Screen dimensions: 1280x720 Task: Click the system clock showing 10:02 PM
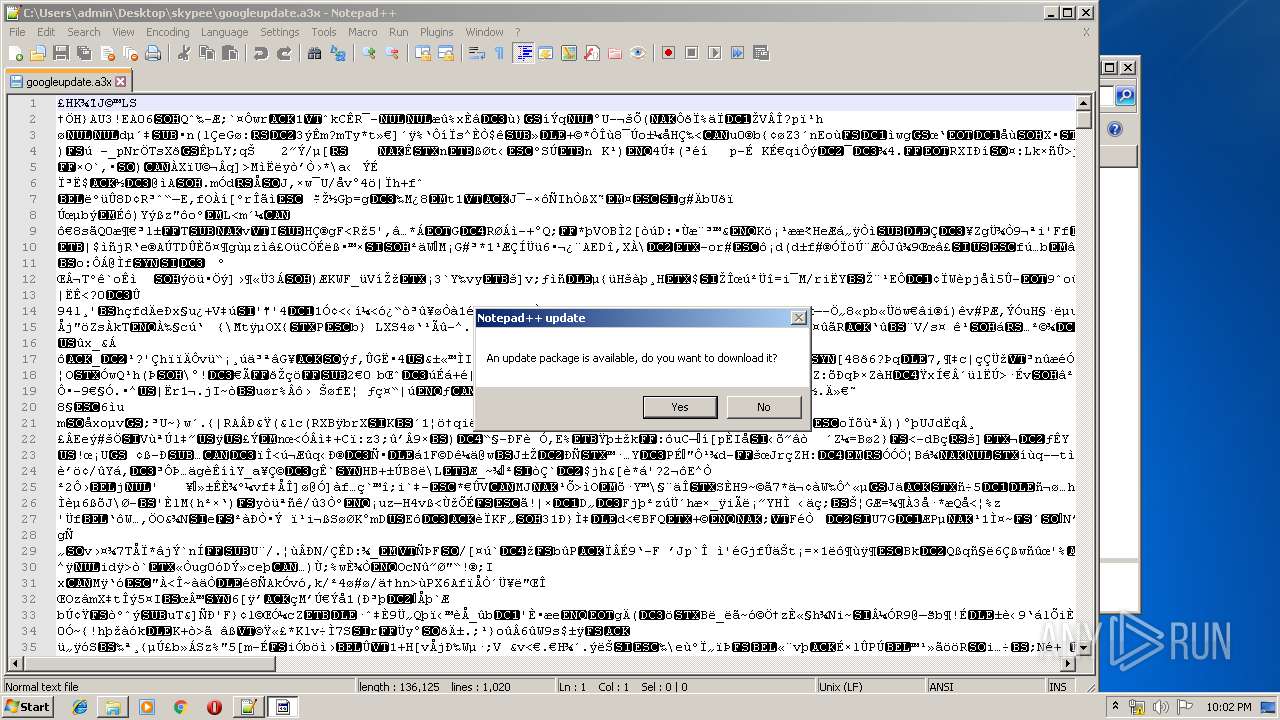1229,707
